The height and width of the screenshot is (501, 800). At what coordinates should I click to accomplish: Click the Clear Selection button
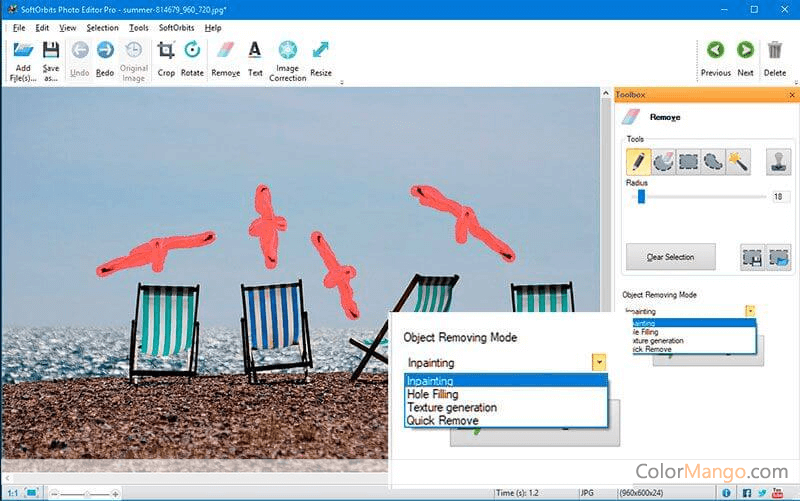(x=670, y=257)
